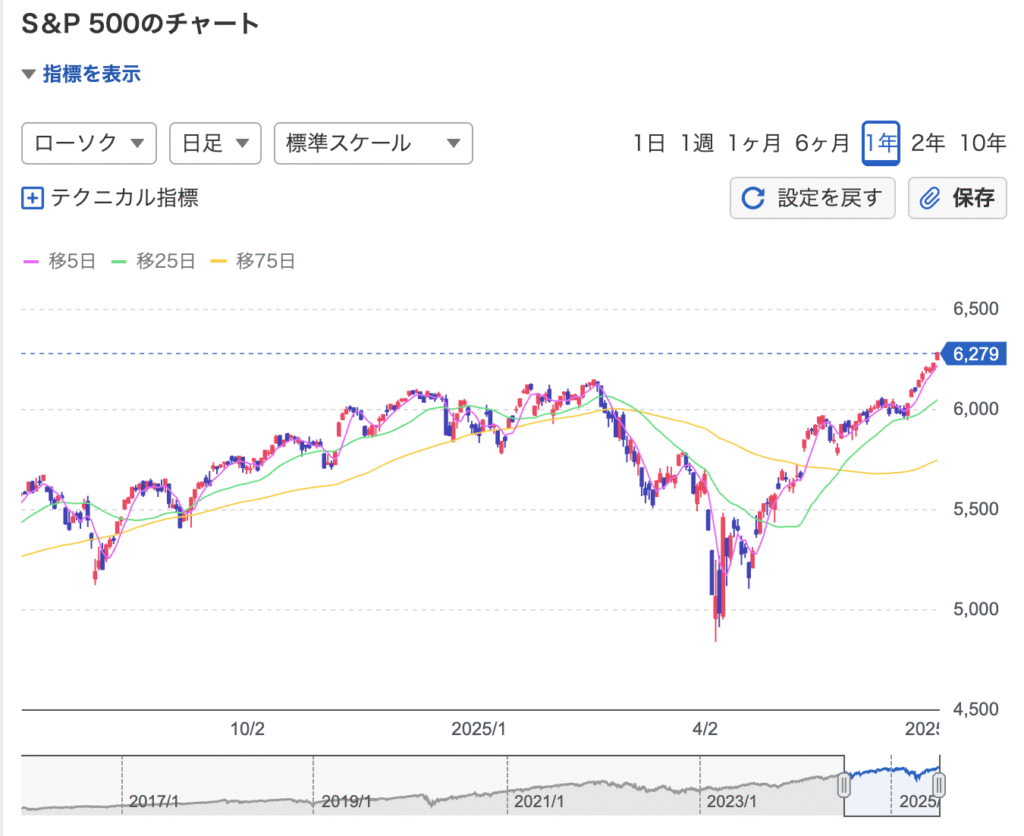
Task: Select the 1年 time range
Action: click(x=880, y=142)
